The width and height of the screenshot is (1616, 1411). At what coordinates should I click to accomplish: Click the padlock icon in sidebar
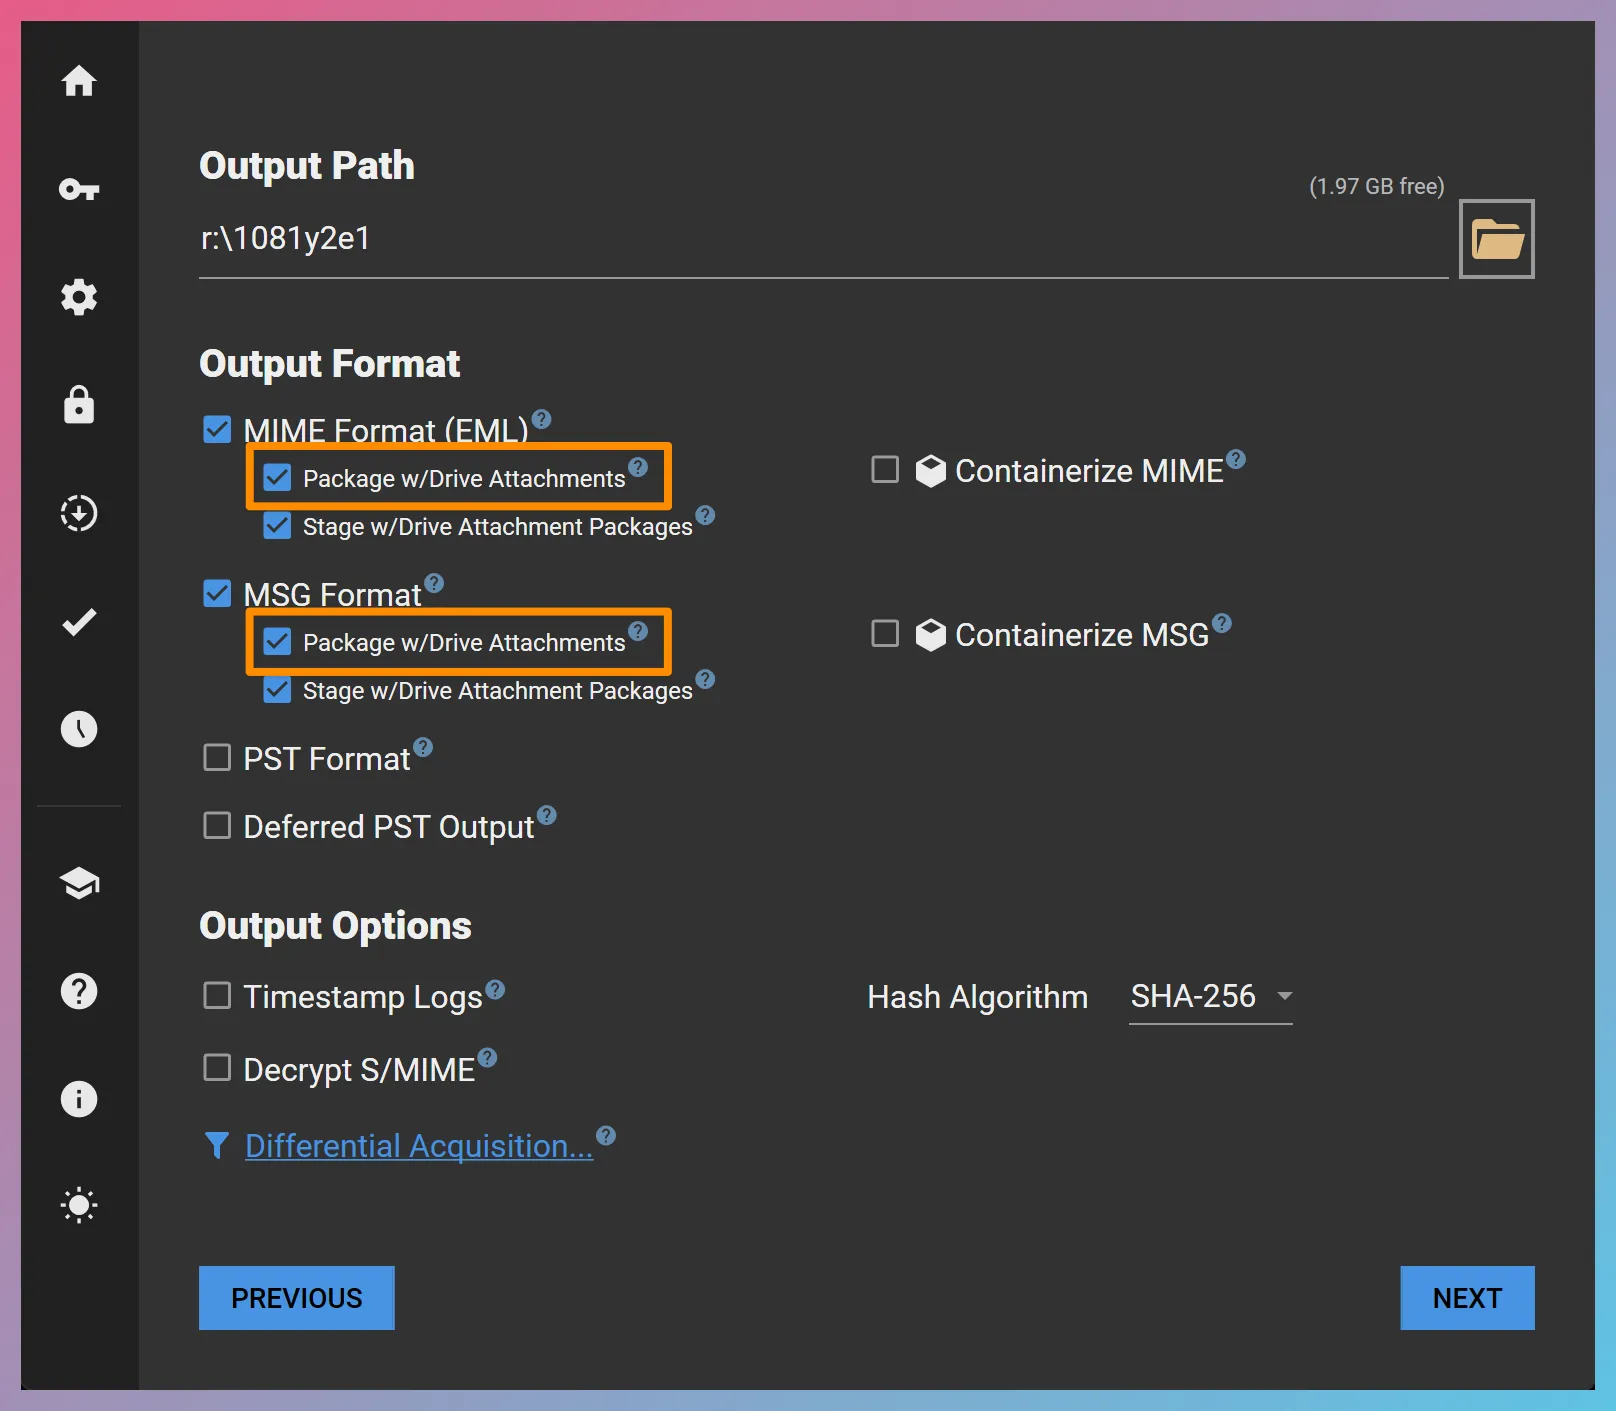point(79,405)
